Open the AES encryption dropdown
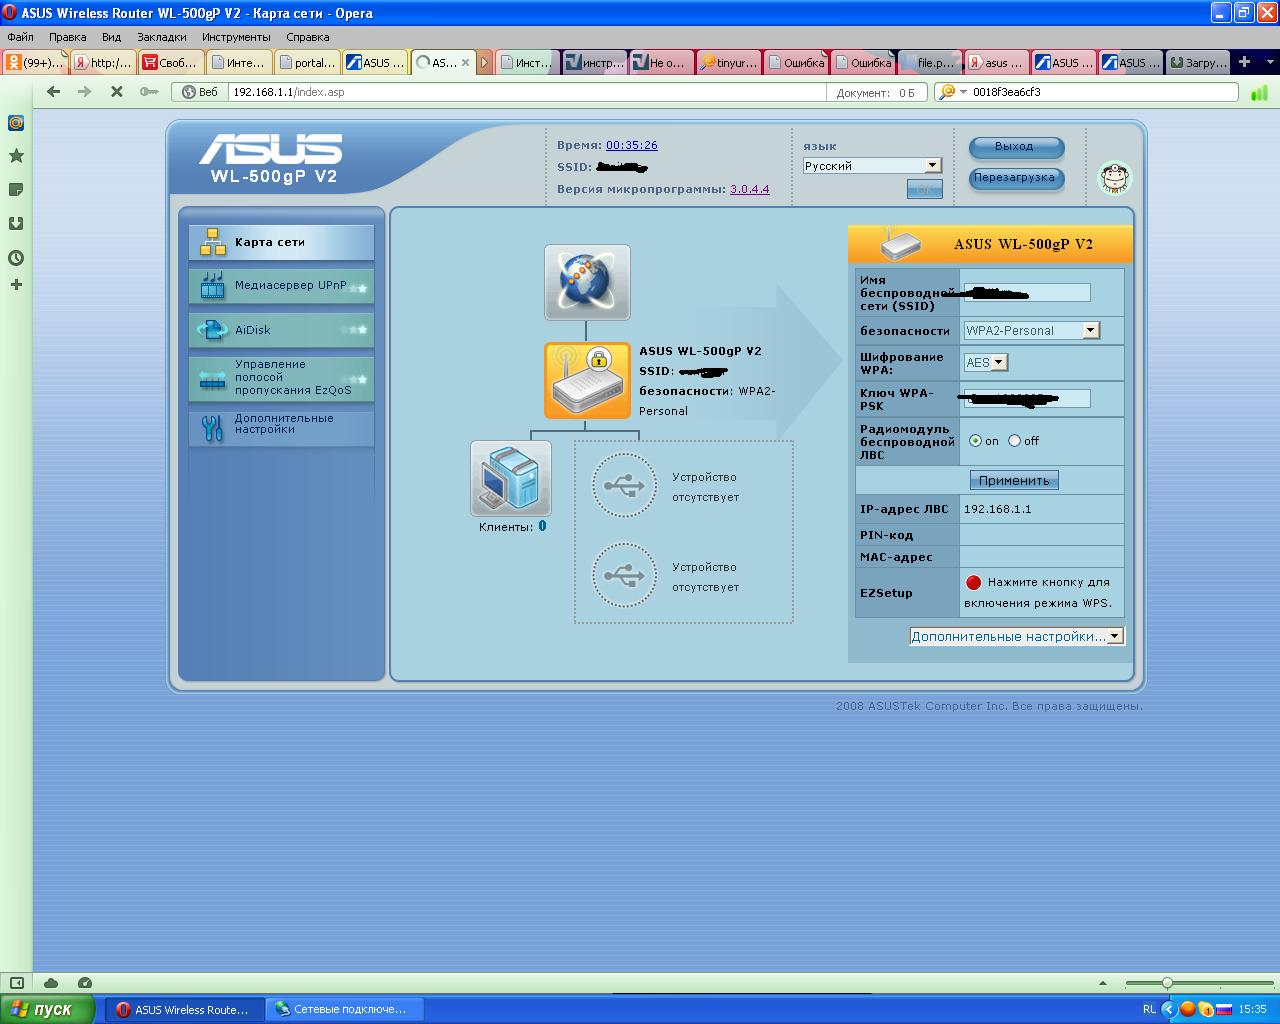Viewport: 1280px width, 1024px height. [986, 363]
